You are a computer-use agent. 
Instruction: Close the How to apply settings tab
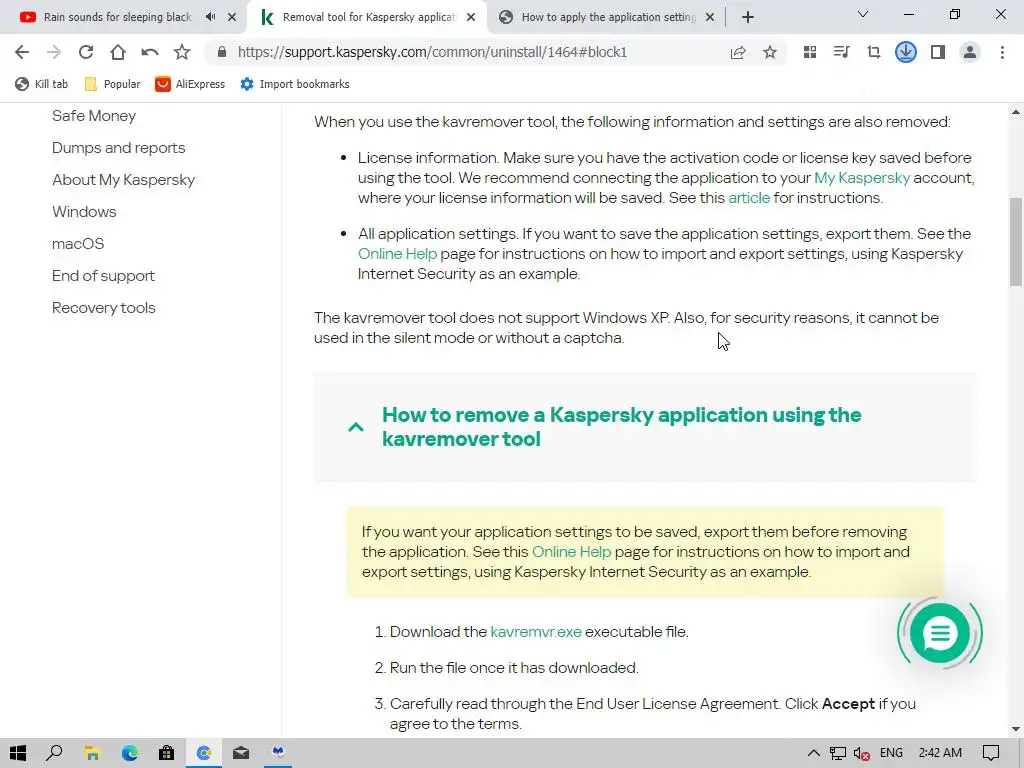711,17
